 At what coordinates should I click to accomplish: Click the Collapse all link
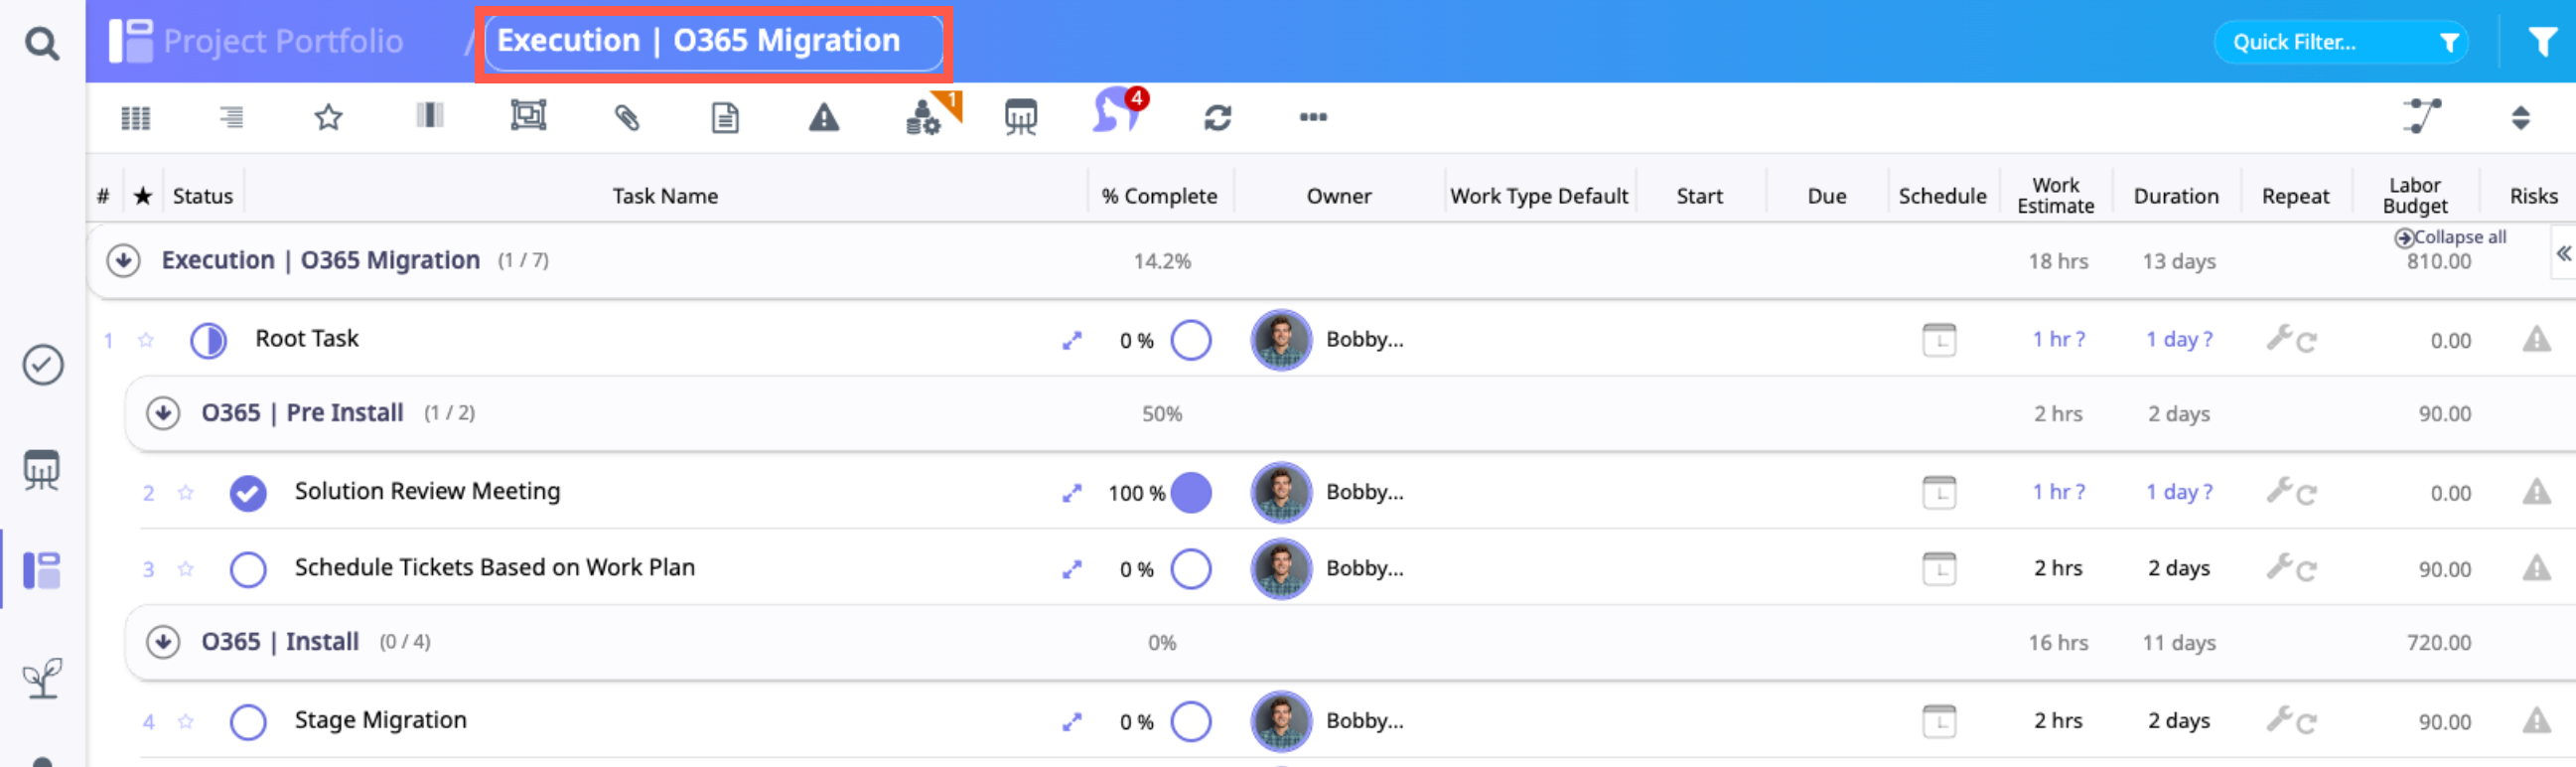(2458, 237)
